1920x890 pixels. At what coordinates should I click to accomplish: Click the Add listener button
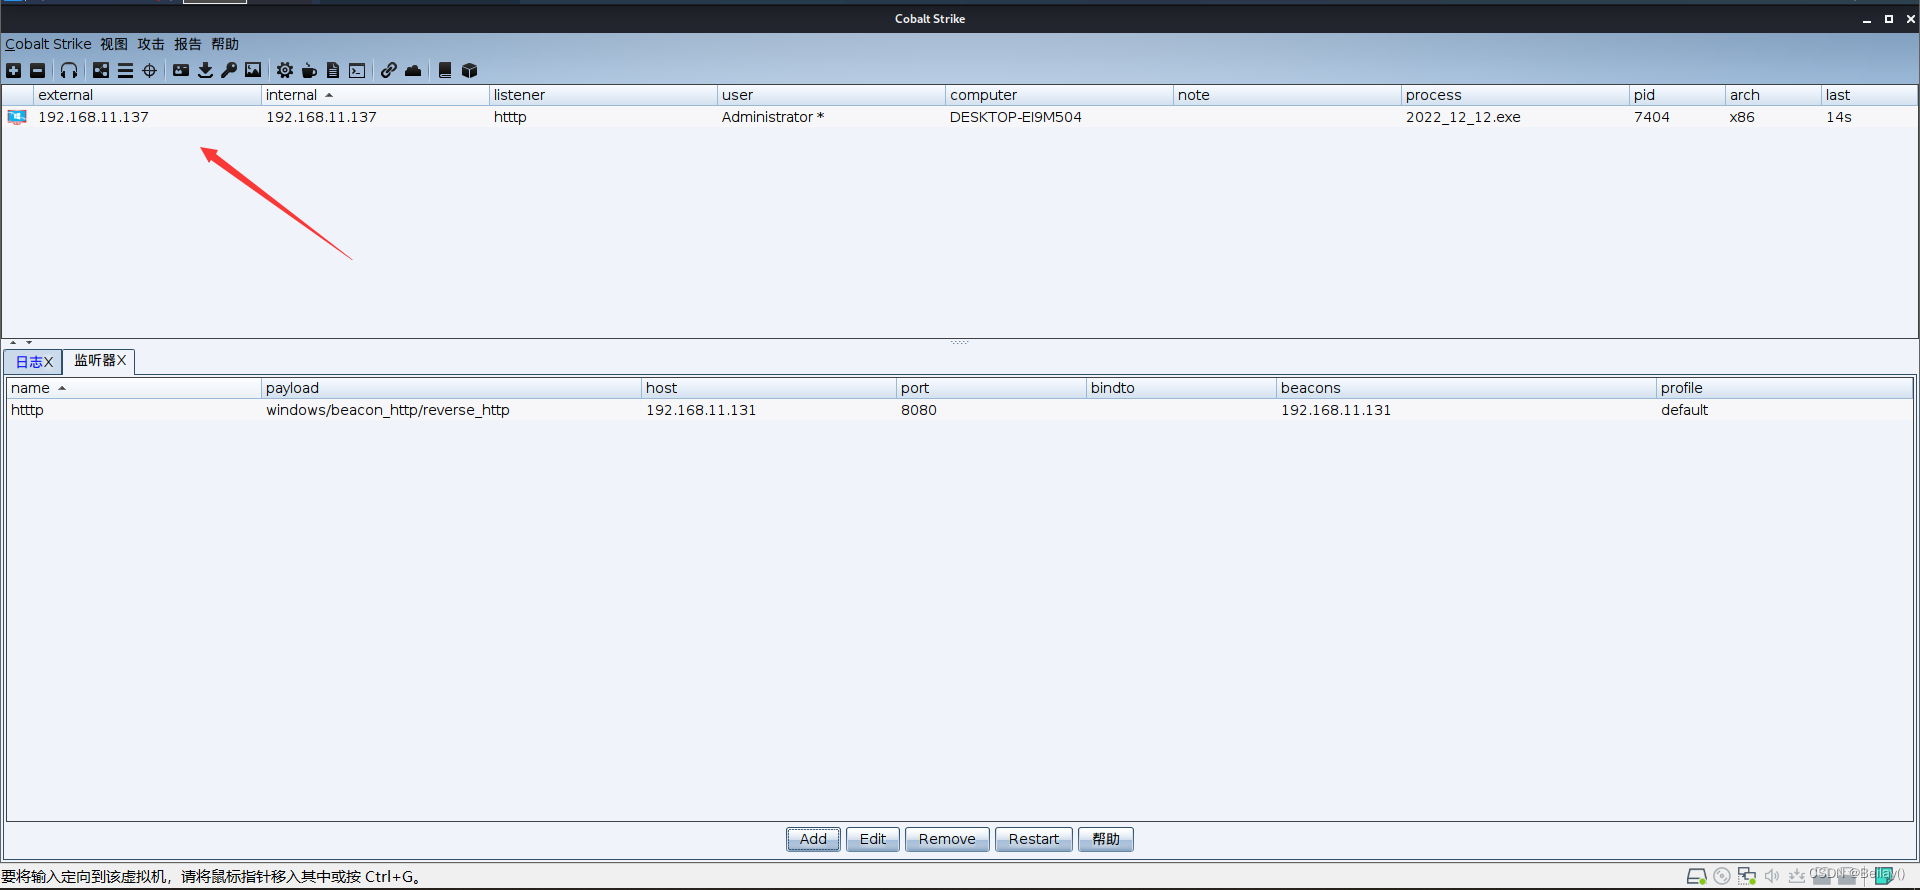[x=813, y=839]
